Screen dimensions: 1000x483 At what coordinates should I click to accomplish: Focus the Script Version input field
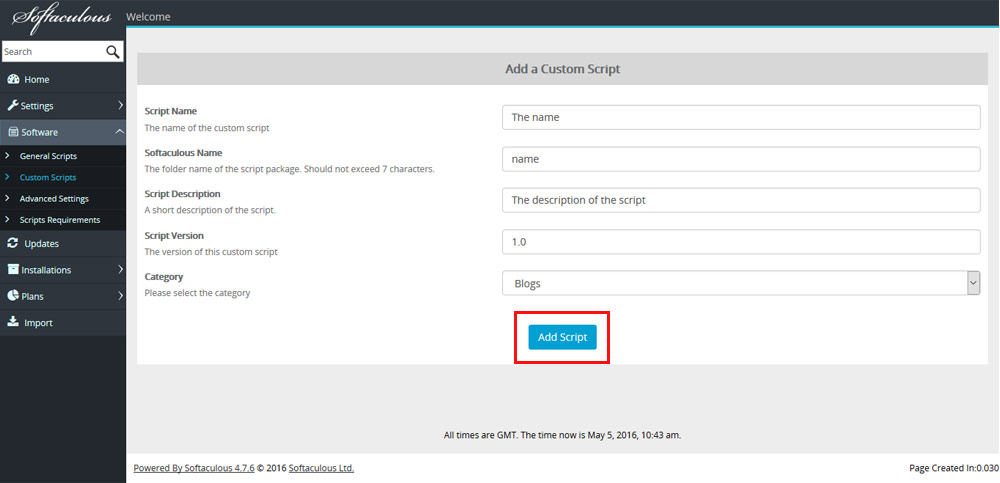(x=741, y=242)
